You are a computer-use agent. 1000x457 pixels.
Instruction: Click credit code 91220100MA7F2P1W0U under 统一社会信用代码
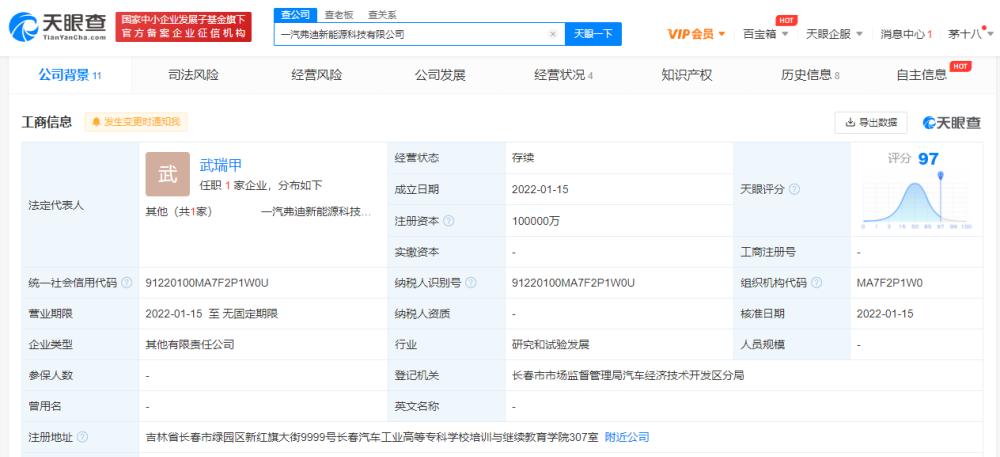tap(207, 283)
